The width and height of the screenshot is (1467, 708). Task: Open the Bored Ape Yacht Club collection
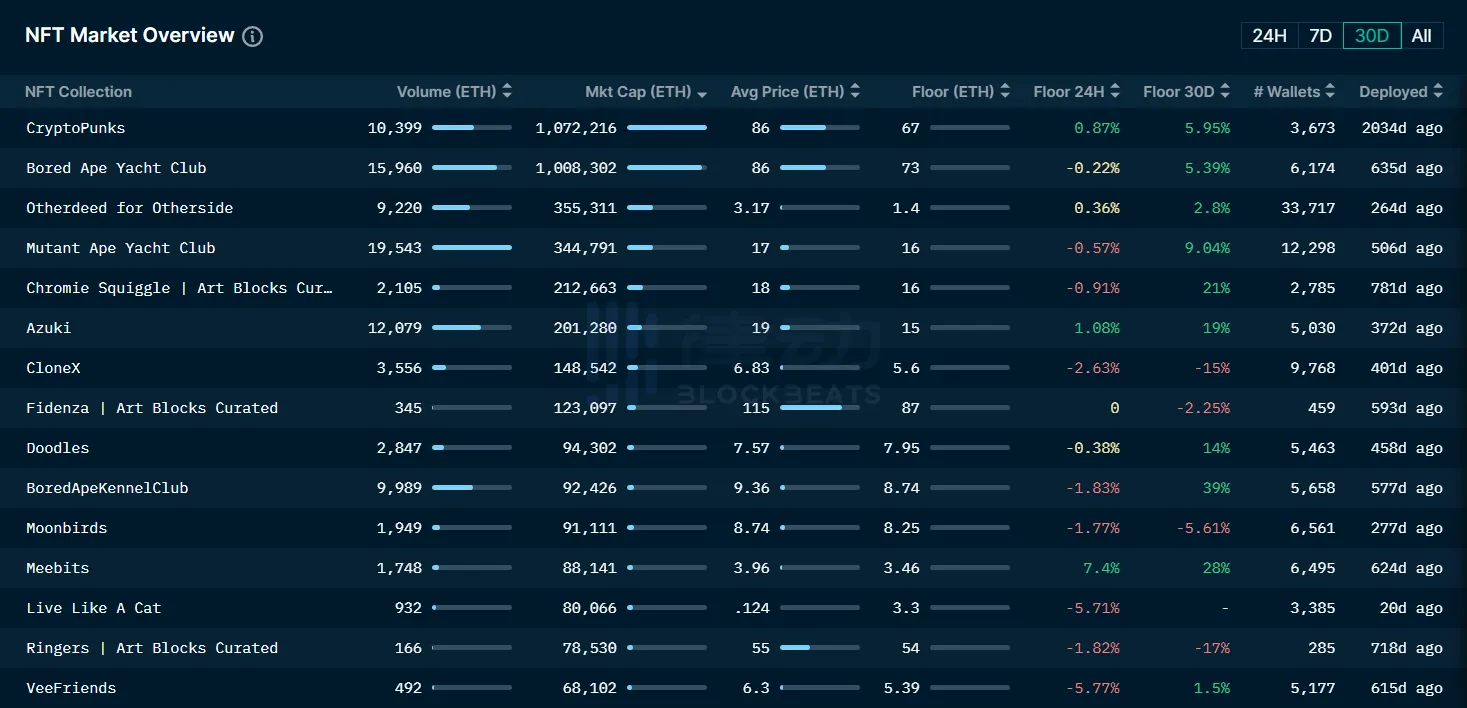tap(116, 168)
